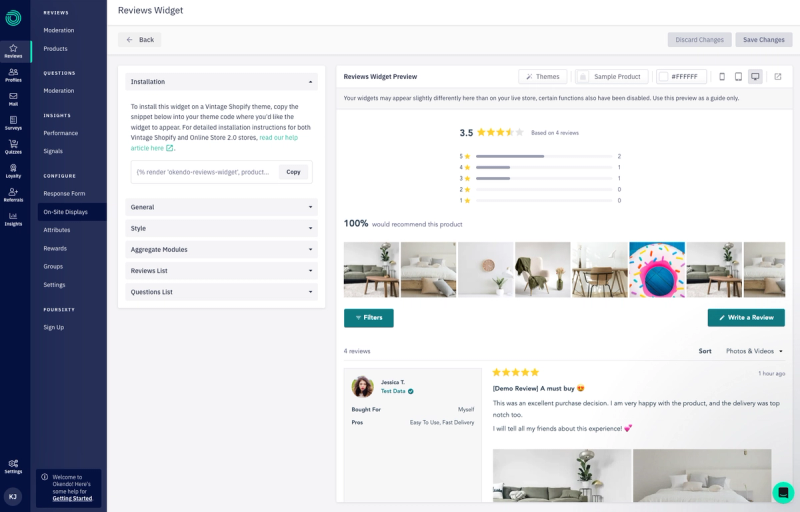Image resolution: width=800 pixels, height=512 pixels.
Task: Switch preview to desktop device view
Action: click(755, 76)
